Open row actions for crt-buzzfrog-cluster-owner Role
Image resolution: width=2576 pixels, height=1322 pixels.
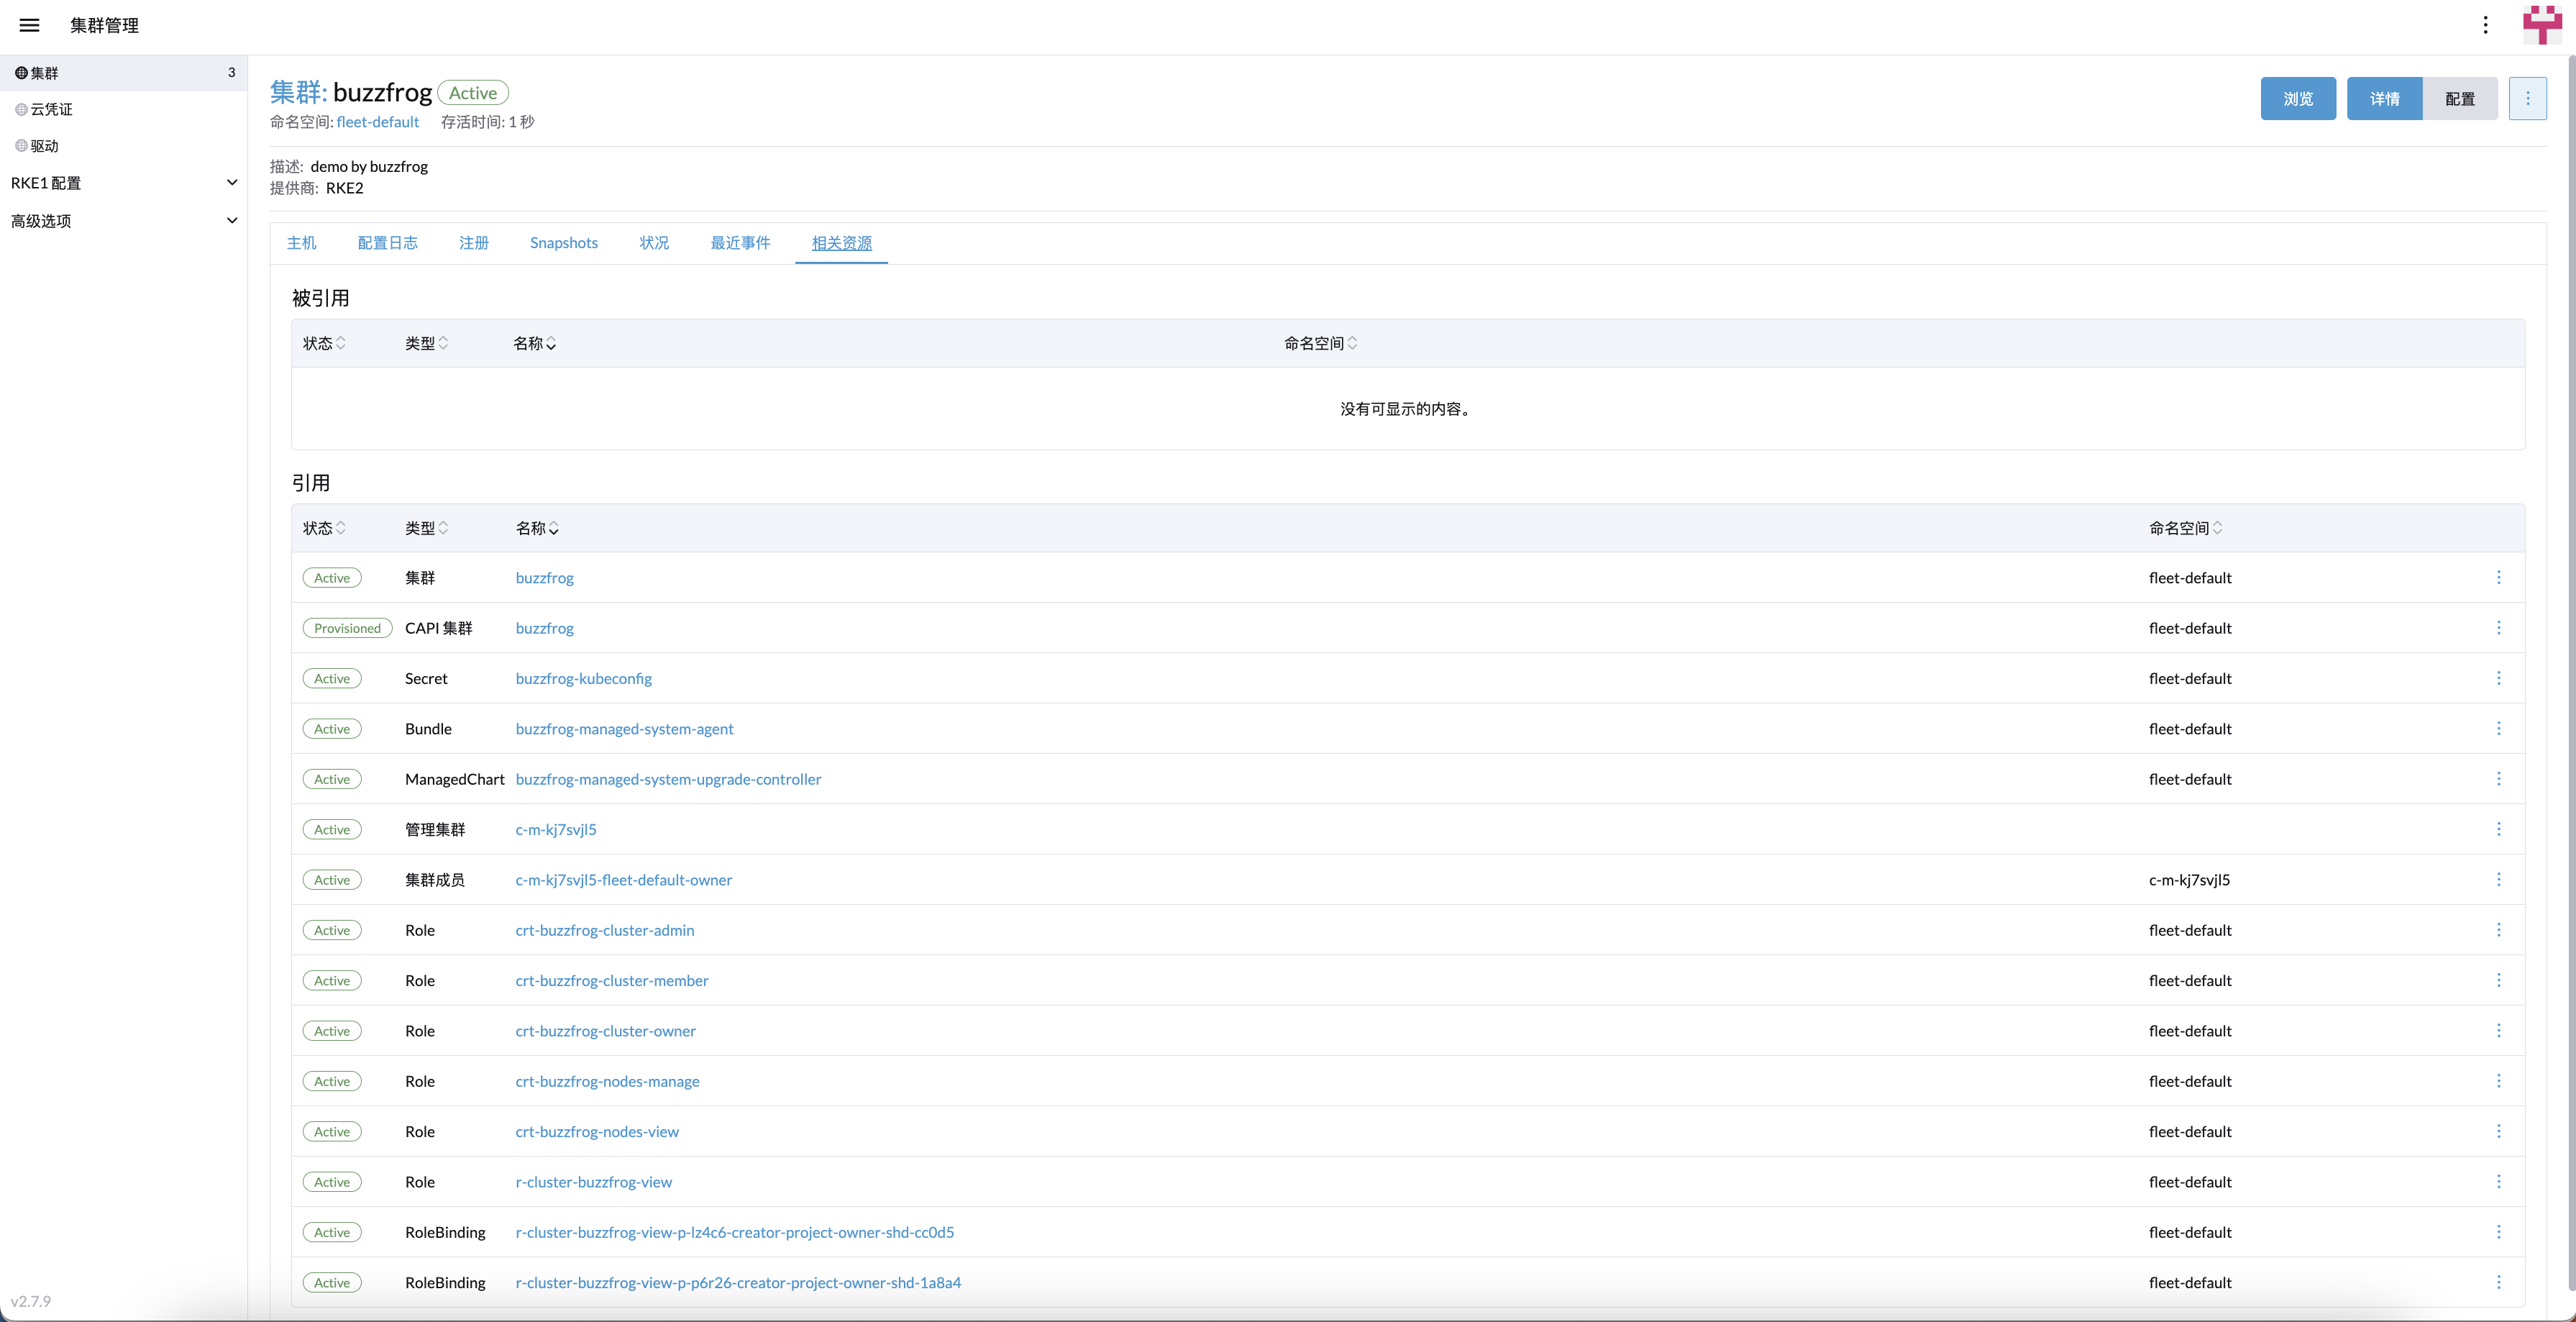(x=2498, y=1031)
